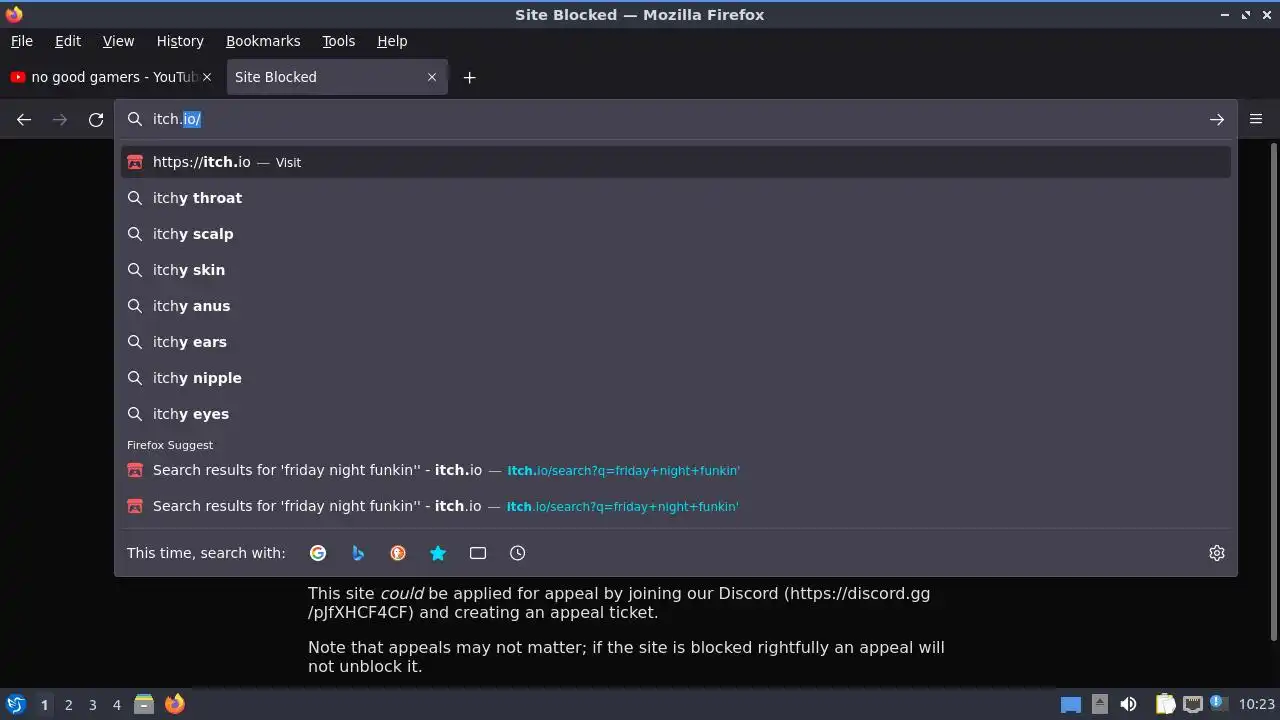Image resolution: width=1280 pixels, height=720 pixels.
Task: Click the removable media eject tray icon
Action: click(x=1100, y=705)
